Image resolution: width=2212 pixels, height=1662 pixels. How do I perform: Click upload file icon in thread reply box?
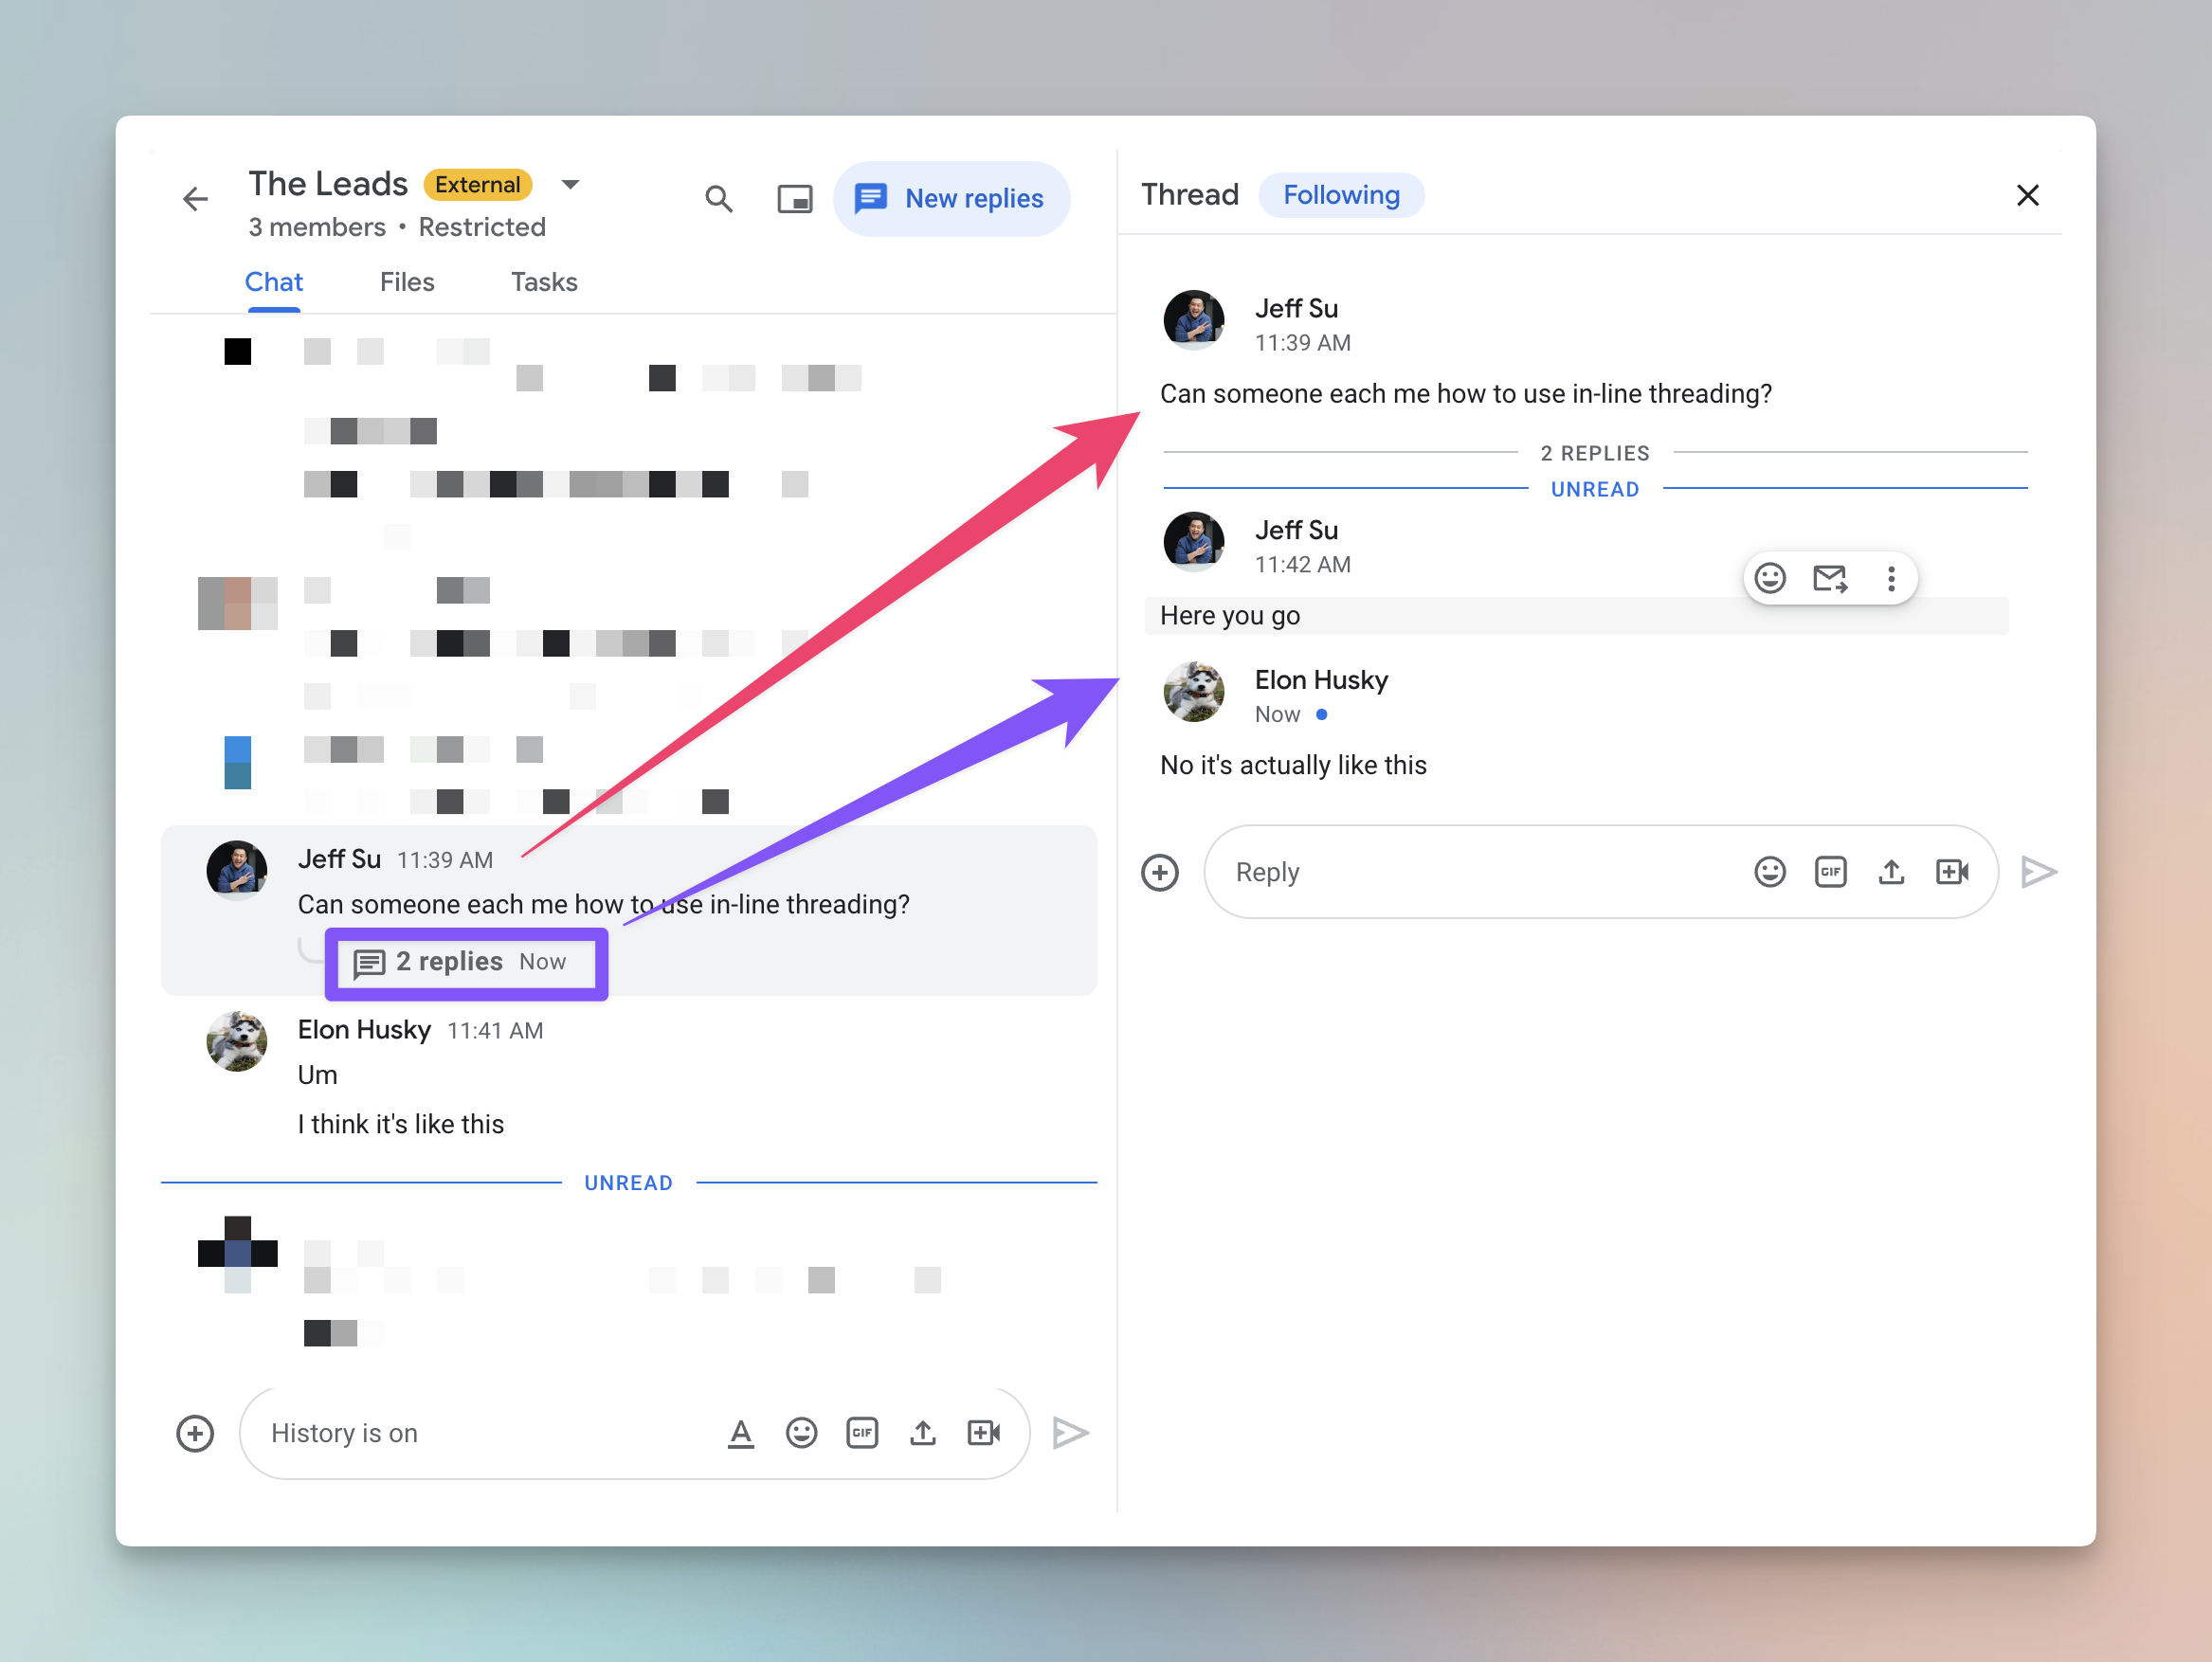1891,872
